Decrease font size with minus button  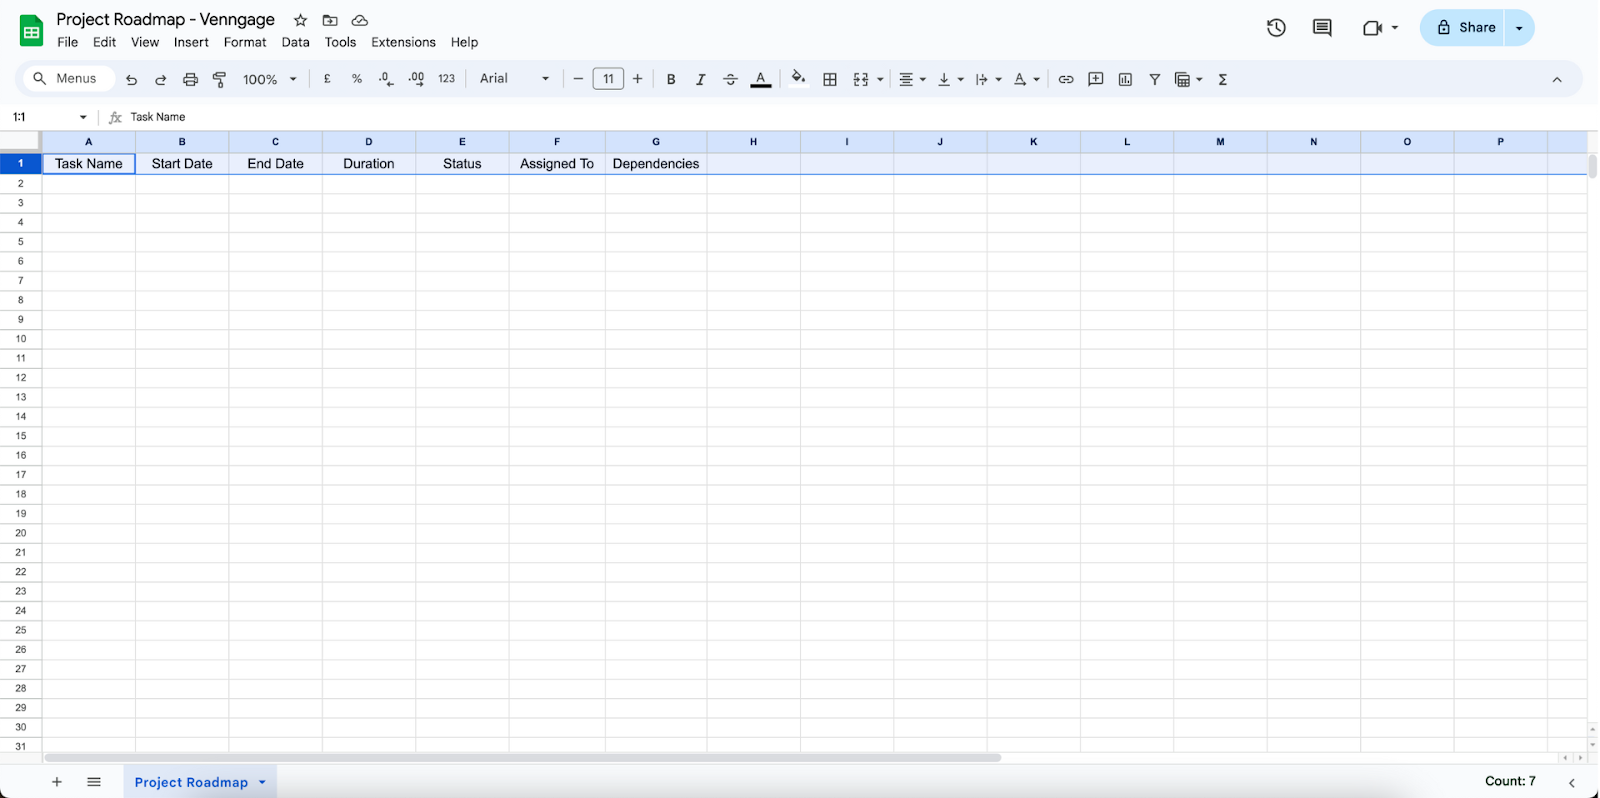578,78
